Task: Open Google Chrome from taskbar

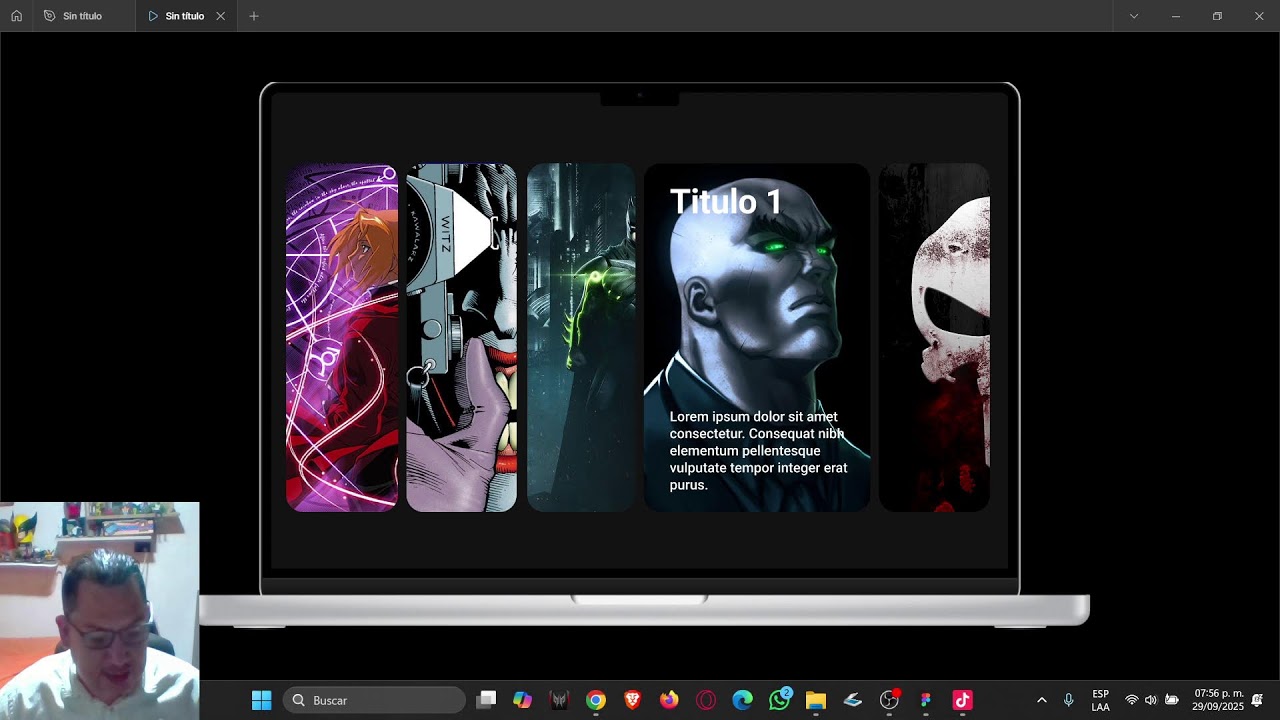Action: coord(596,700)
